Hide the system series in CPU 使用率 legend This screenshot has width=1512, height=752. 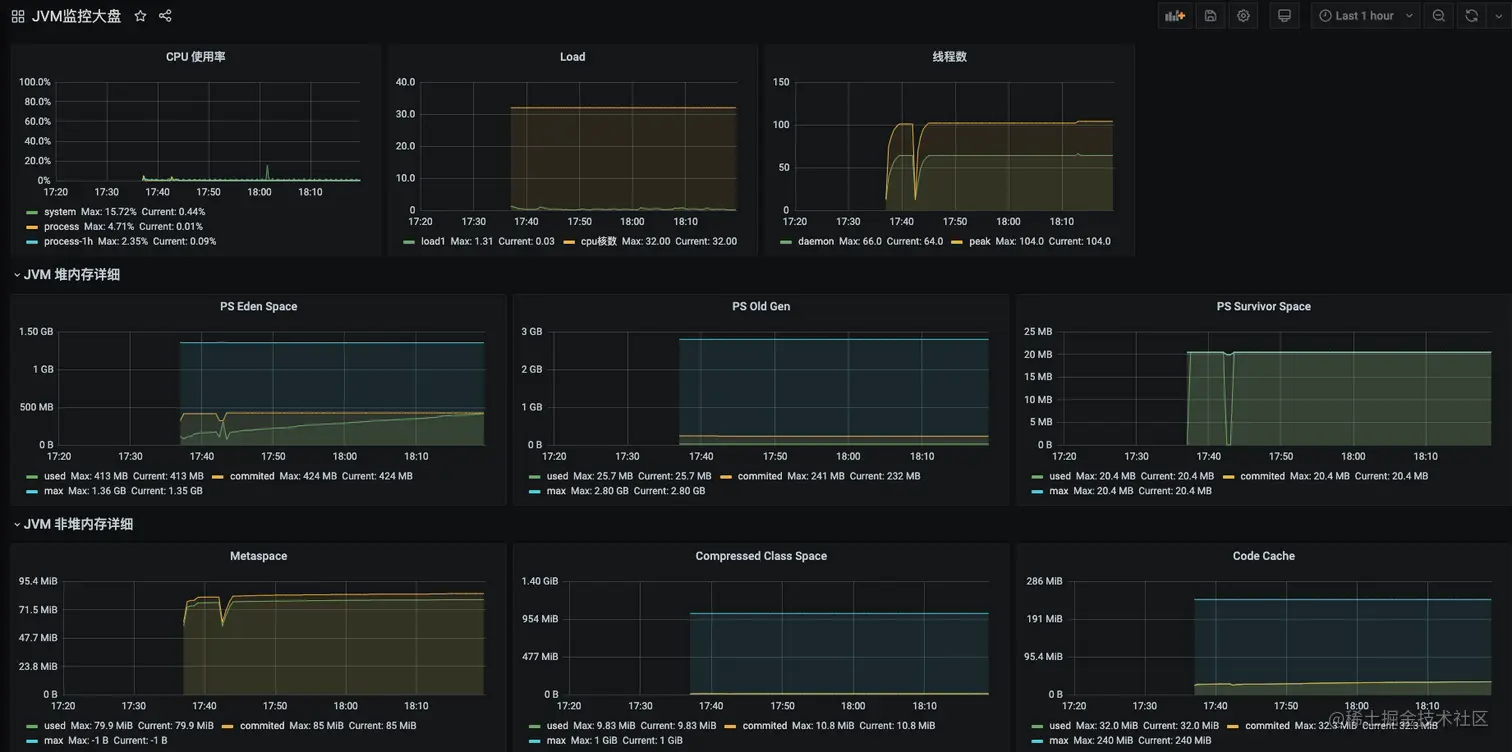(x=60, y=211)
